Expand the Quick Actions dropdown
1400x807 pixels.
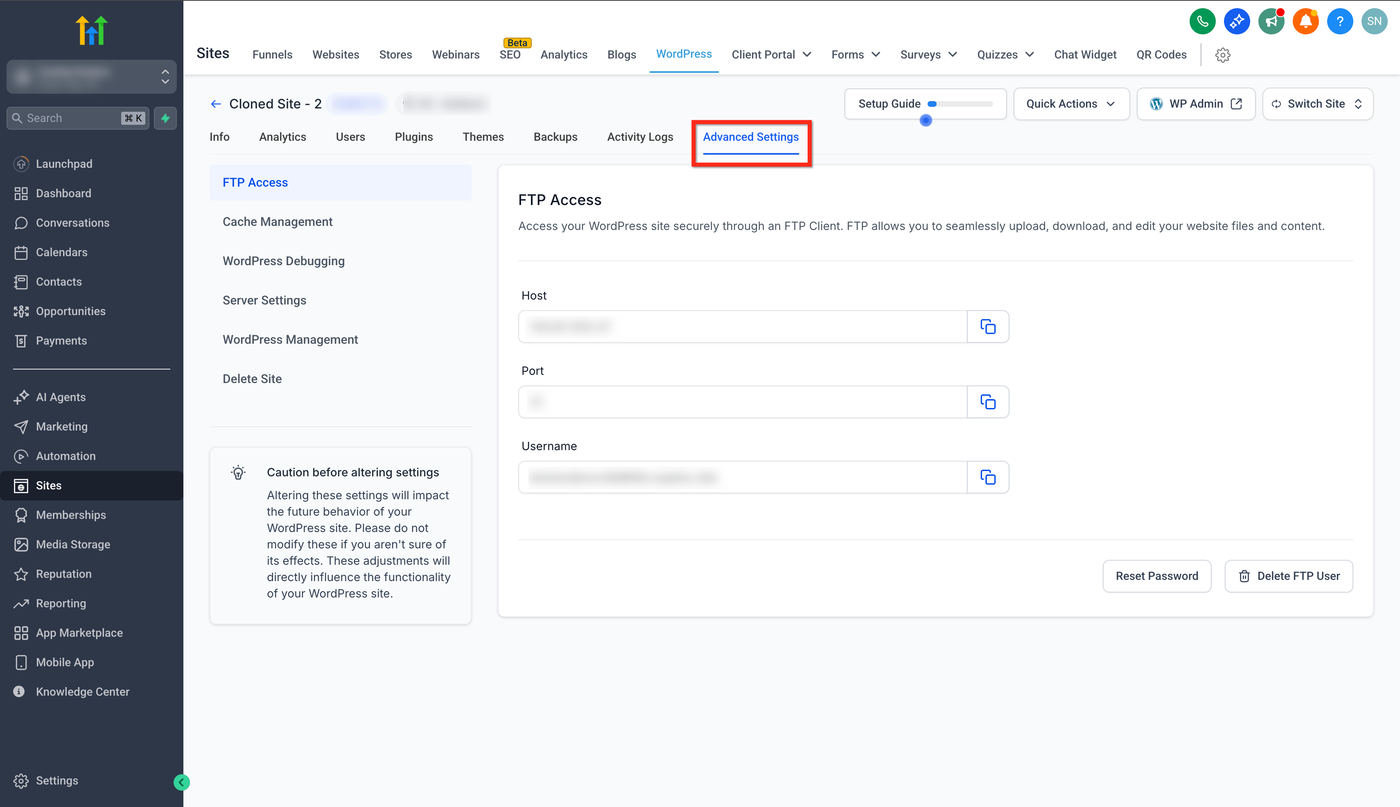1071,104
